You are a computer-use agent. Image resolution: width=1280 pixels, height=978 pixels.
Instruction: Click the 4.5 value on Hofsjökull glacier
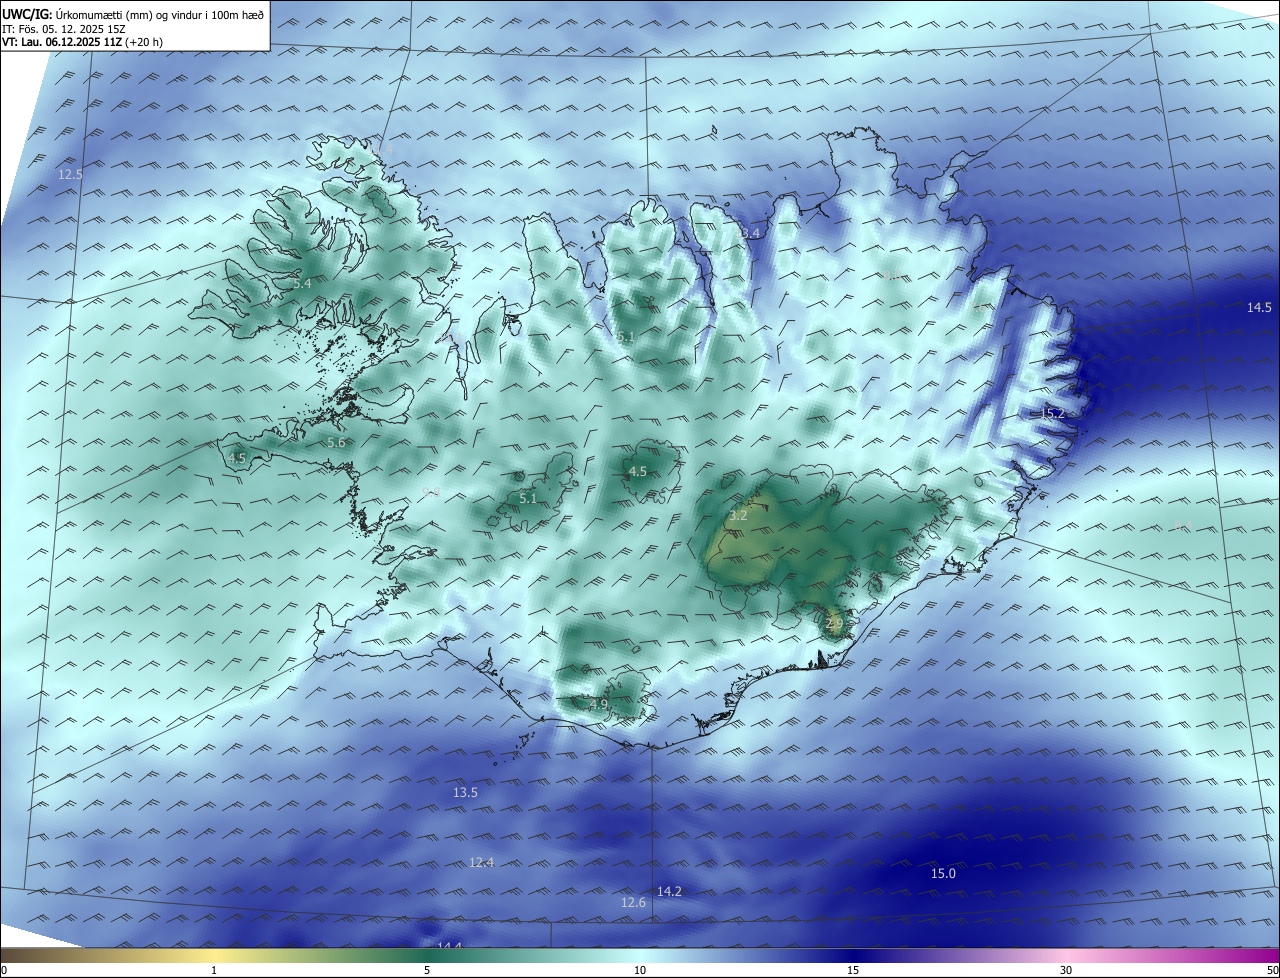click(x=637, y=471)
